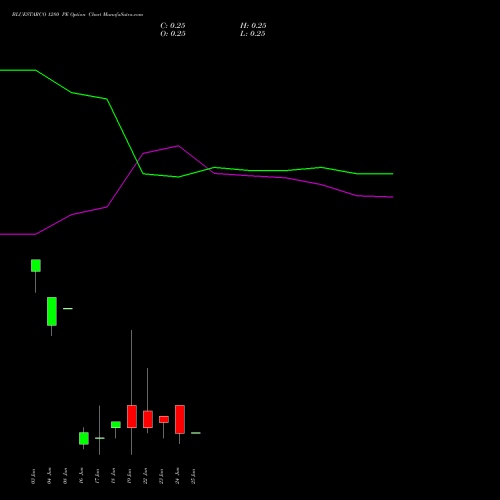Click the red candle for 22 Jun
The width and height of the screenshot is (500, 500).
coord(148,419)
